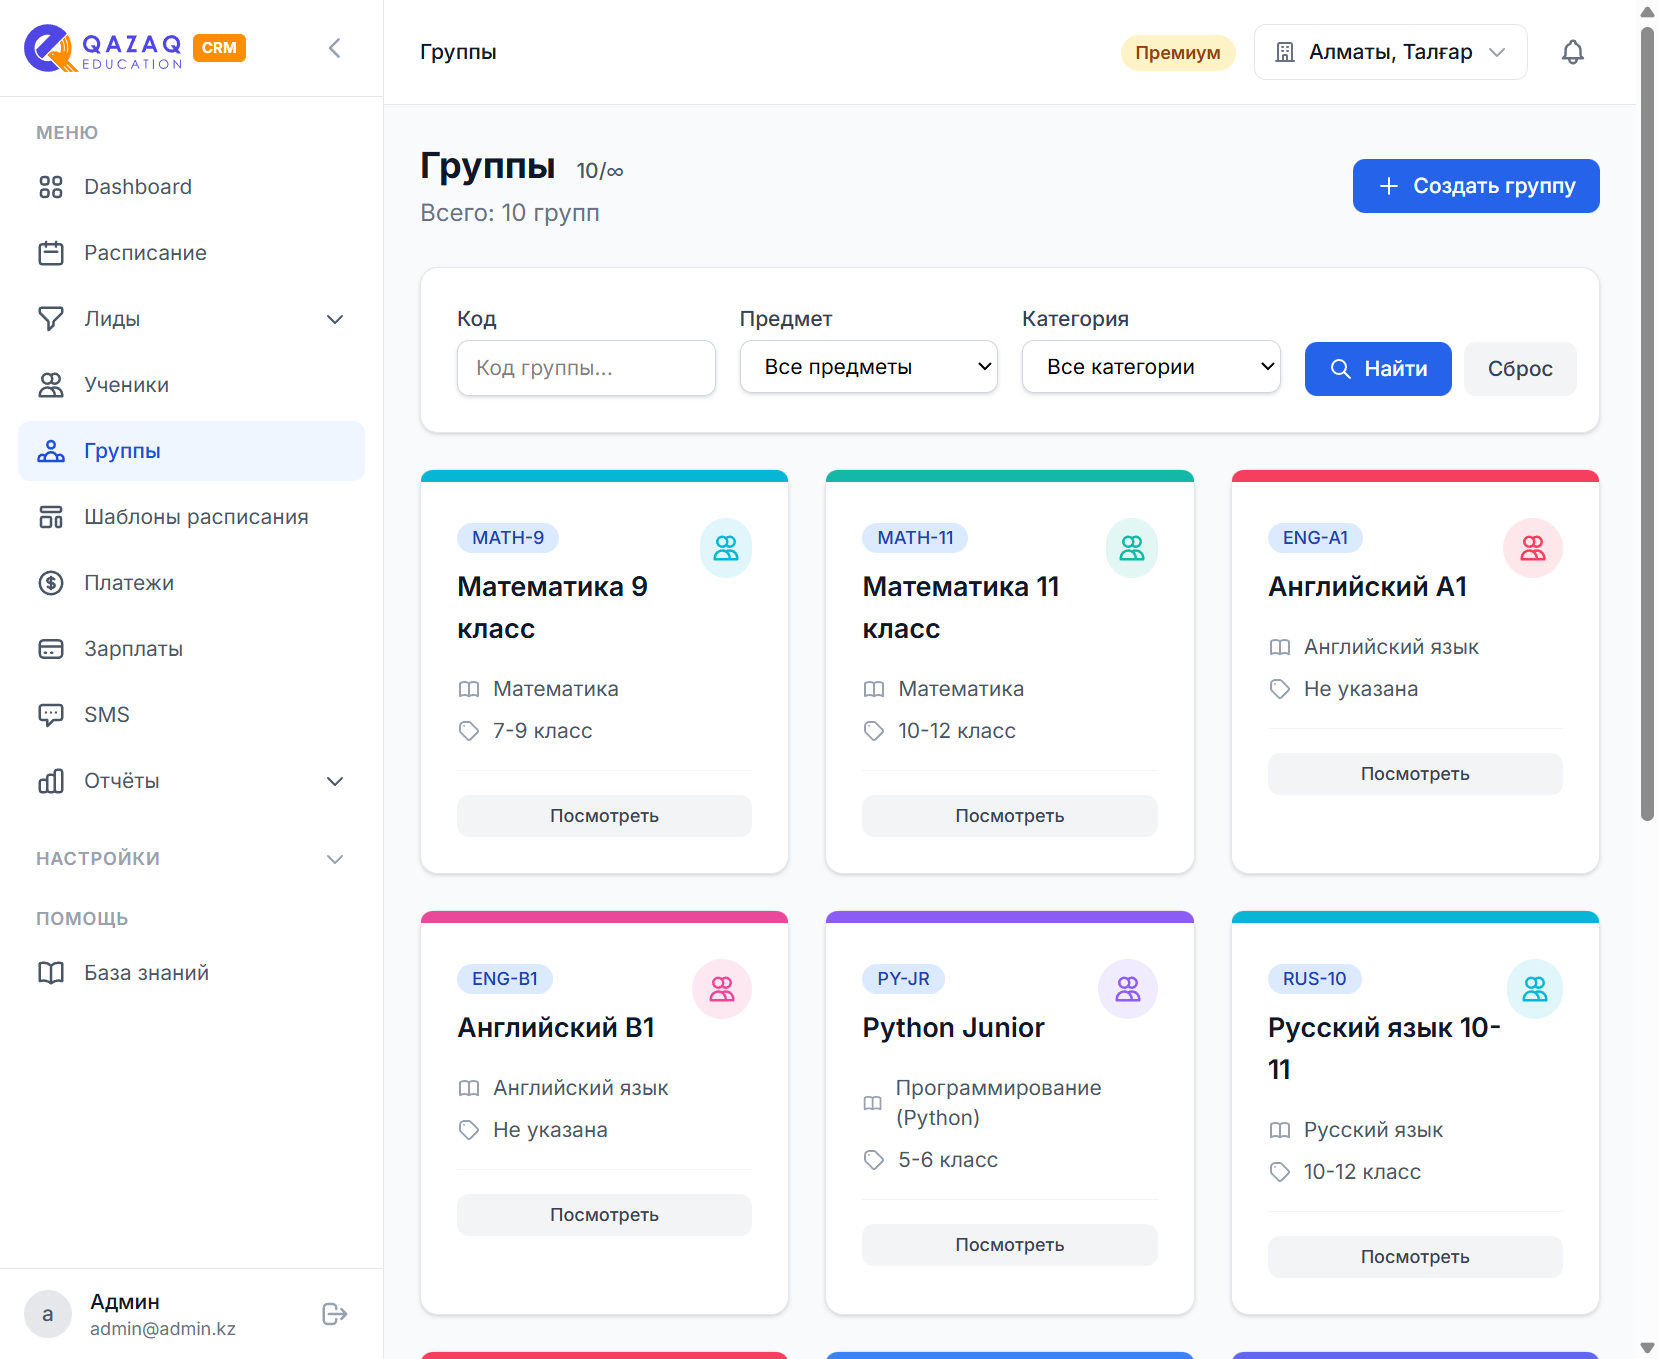The width and height of the screenshot is (1659, 1359).
Task: Open Шаблоны расписания page
Action: (x=191, y=517)
